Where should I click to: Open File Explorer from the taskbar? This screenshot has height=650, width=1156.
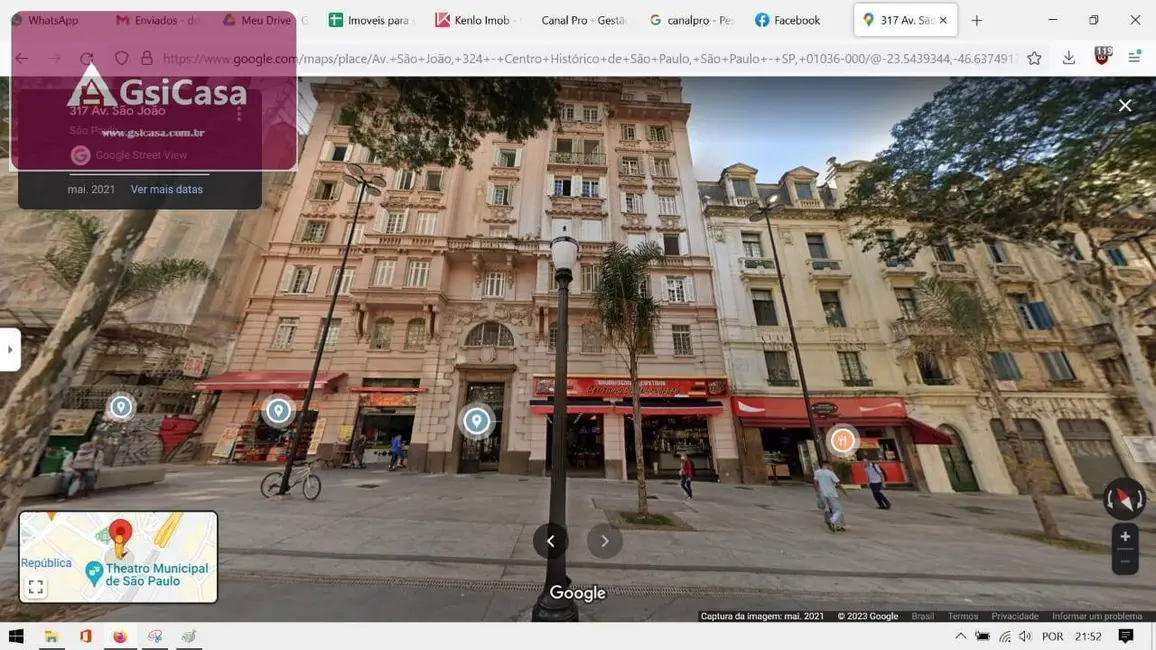[x=51, y=636]
